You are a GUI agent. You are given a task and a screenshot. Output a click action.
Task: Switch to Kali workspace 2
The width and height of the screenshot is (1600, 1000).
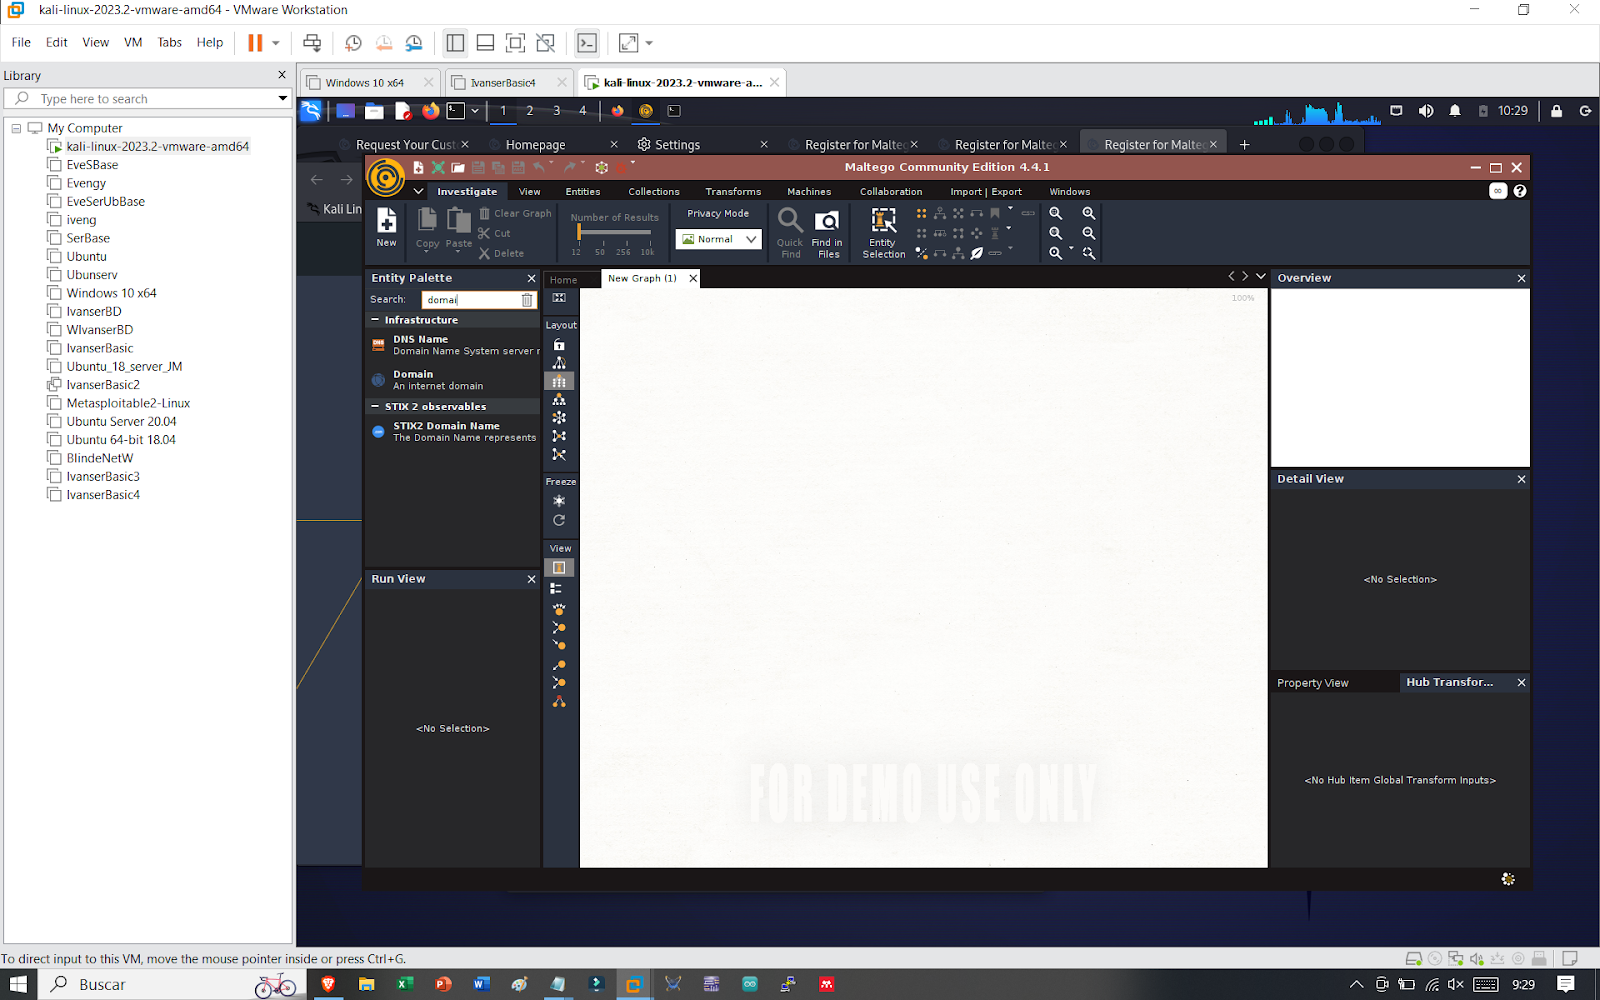coord(530,111)
